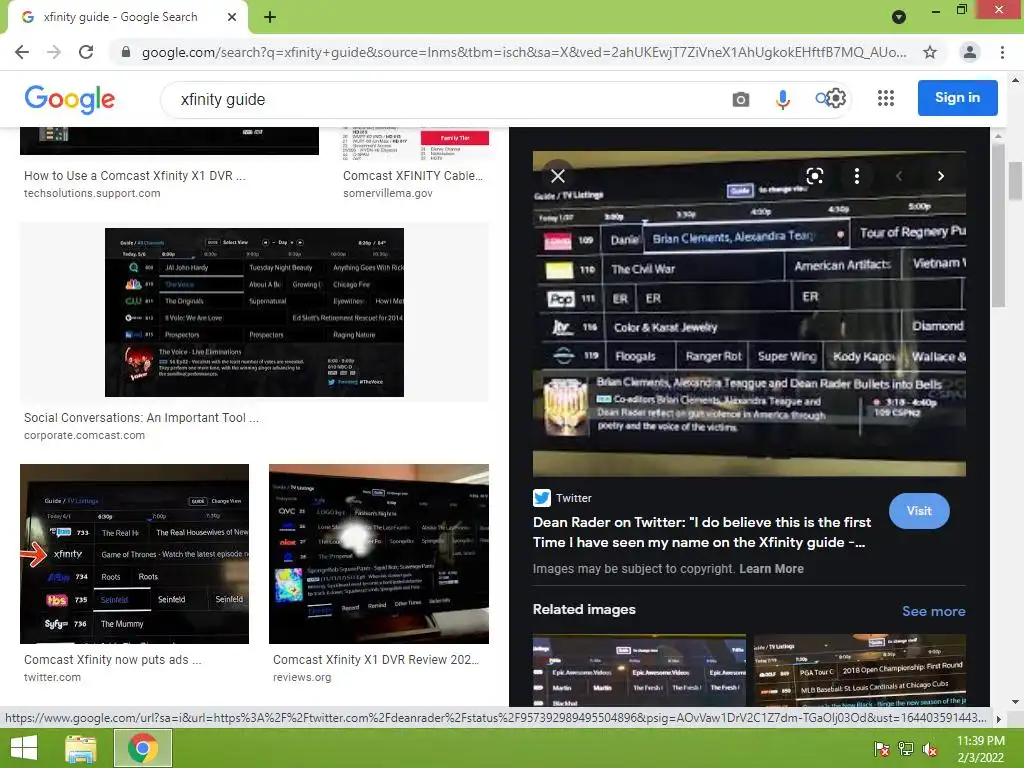Open the Chrome profile avatar menu
Image resolution: width=1024 pixels, height=768 pixels.
pos(970,52)
